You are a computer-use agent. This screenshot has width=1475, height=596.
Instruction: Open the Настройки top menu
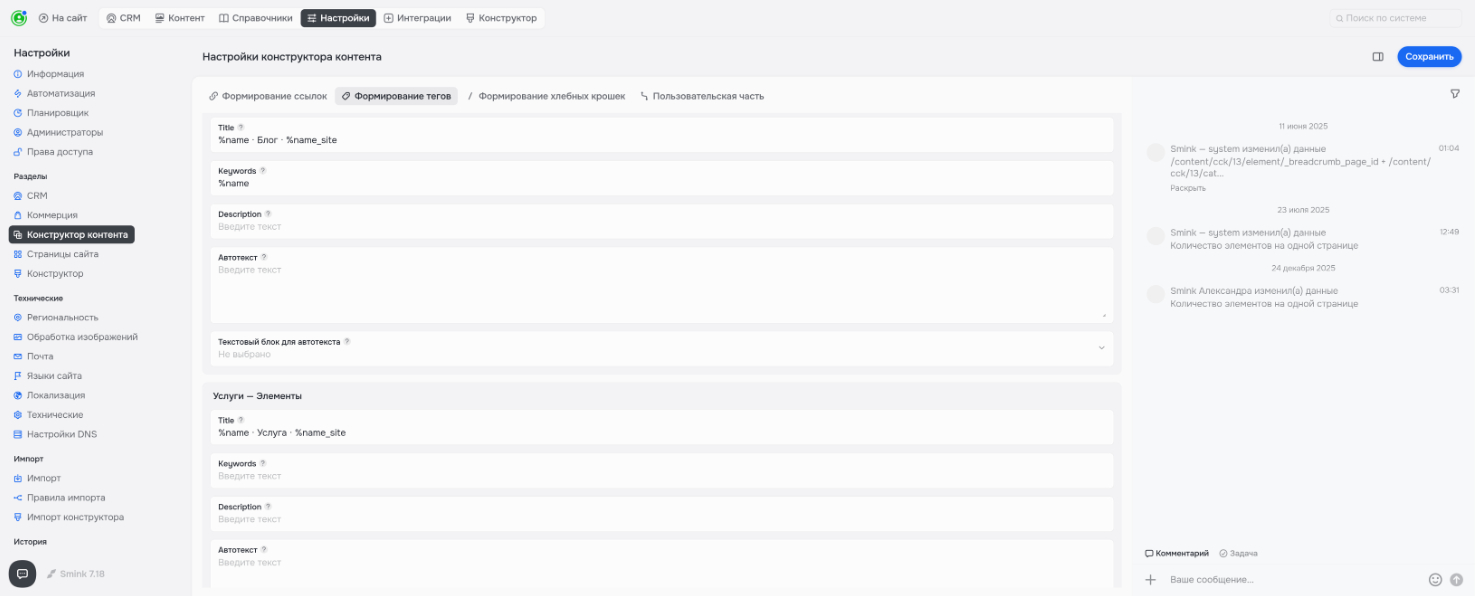pos(338,18)
